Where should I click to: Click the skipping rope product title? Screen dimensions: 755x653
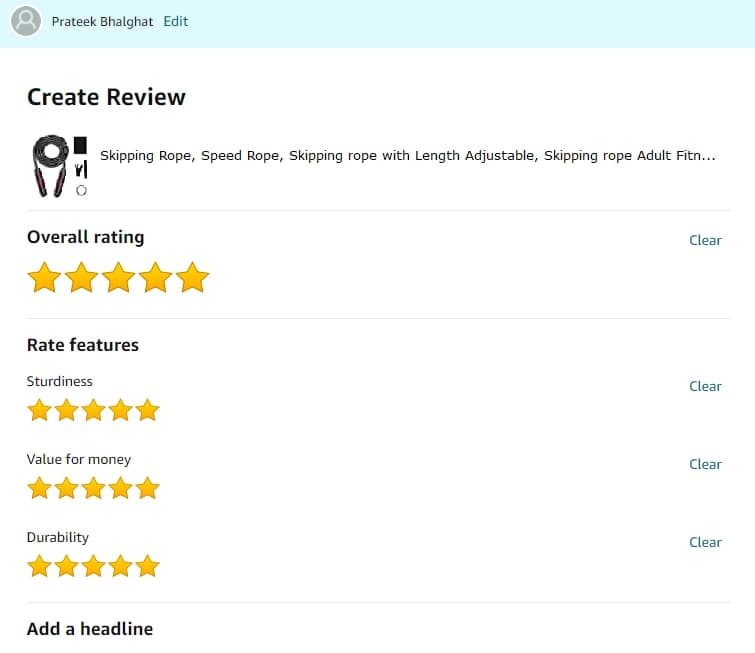click(x=407, y=156)
